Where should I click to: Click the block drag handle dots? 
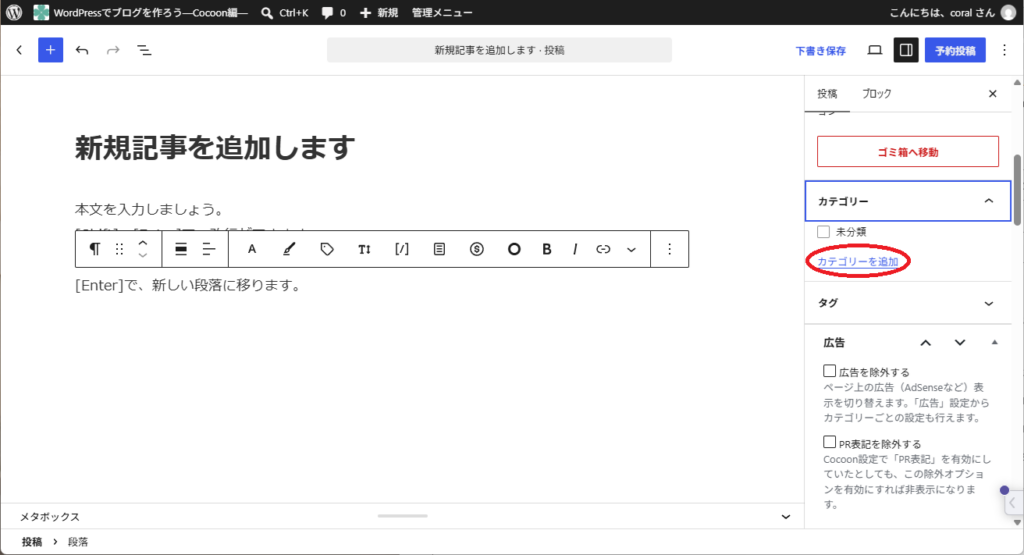click(120, 249)
